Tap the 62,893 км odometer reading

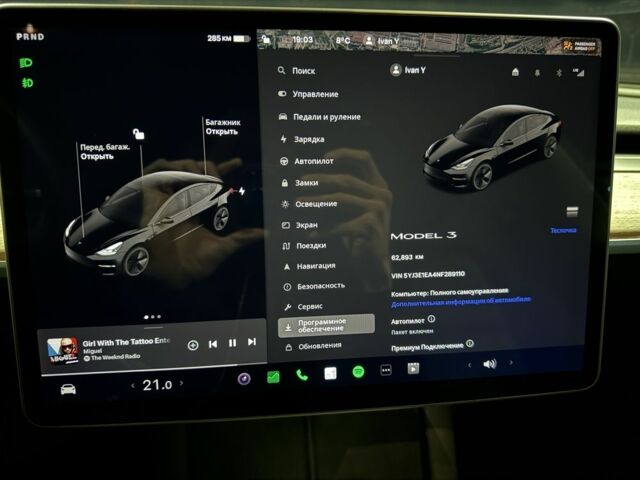coord(407,258)
